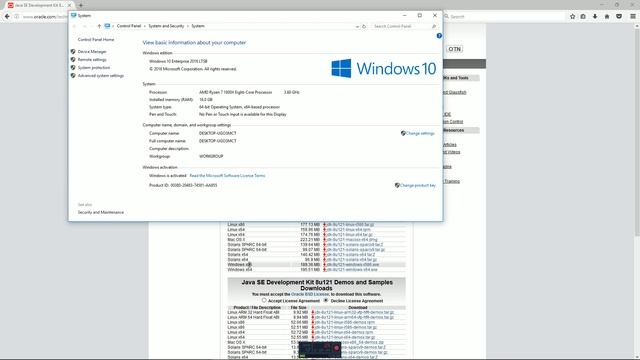This screenshot has height=360, width=640.
Task: Open Advanced system settings link
Action: [x=100, y=76]
